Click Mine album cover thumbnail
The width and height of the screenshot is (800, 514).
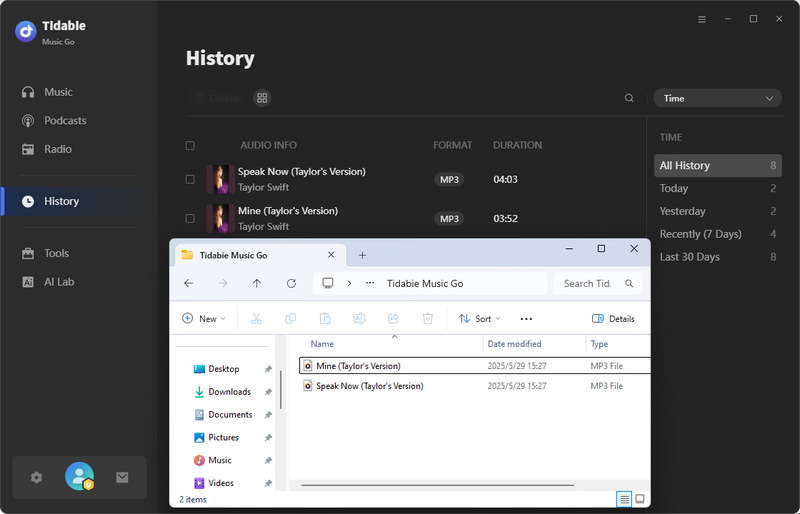click(x=220, y=219)
